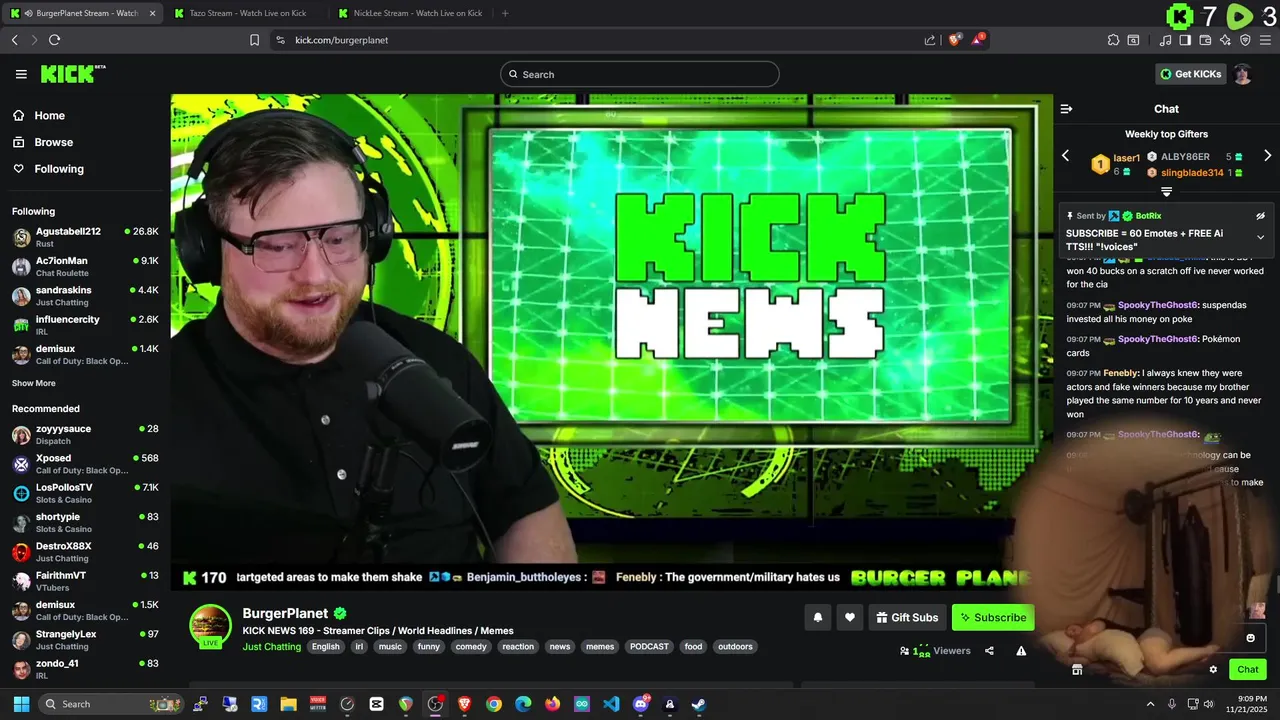Click the comedy tag
This screenshot has height=720, width=1280.
(471, 647)
